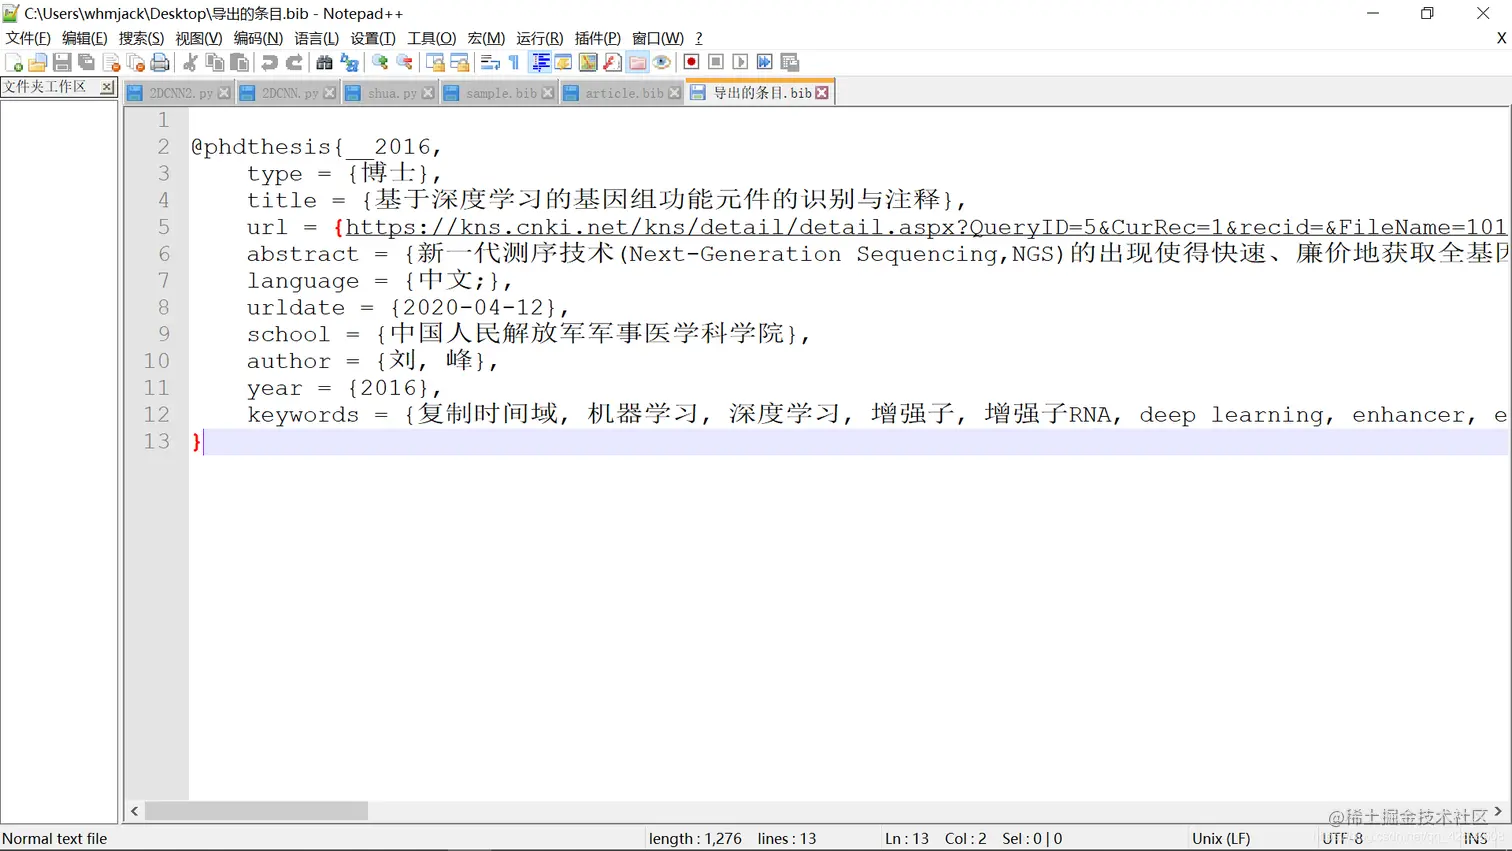Open the 工具(O) menu
The width and height of the screenshot is (1512, 851).
(432, 38)
